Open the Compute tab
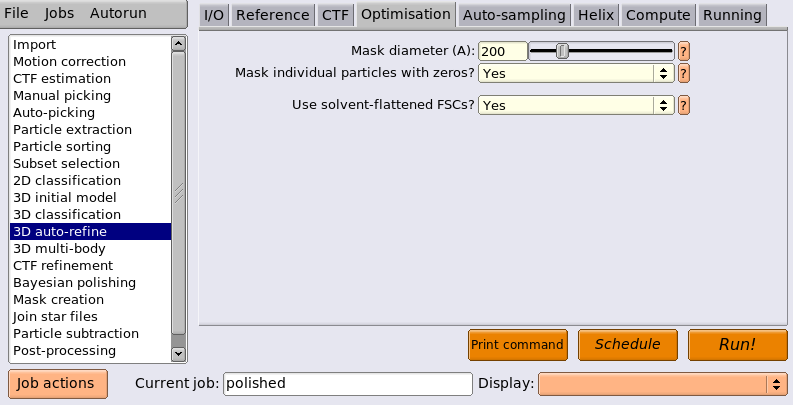Image resolution: width=793 pixels, height=405 pixels. coord(658,15)
